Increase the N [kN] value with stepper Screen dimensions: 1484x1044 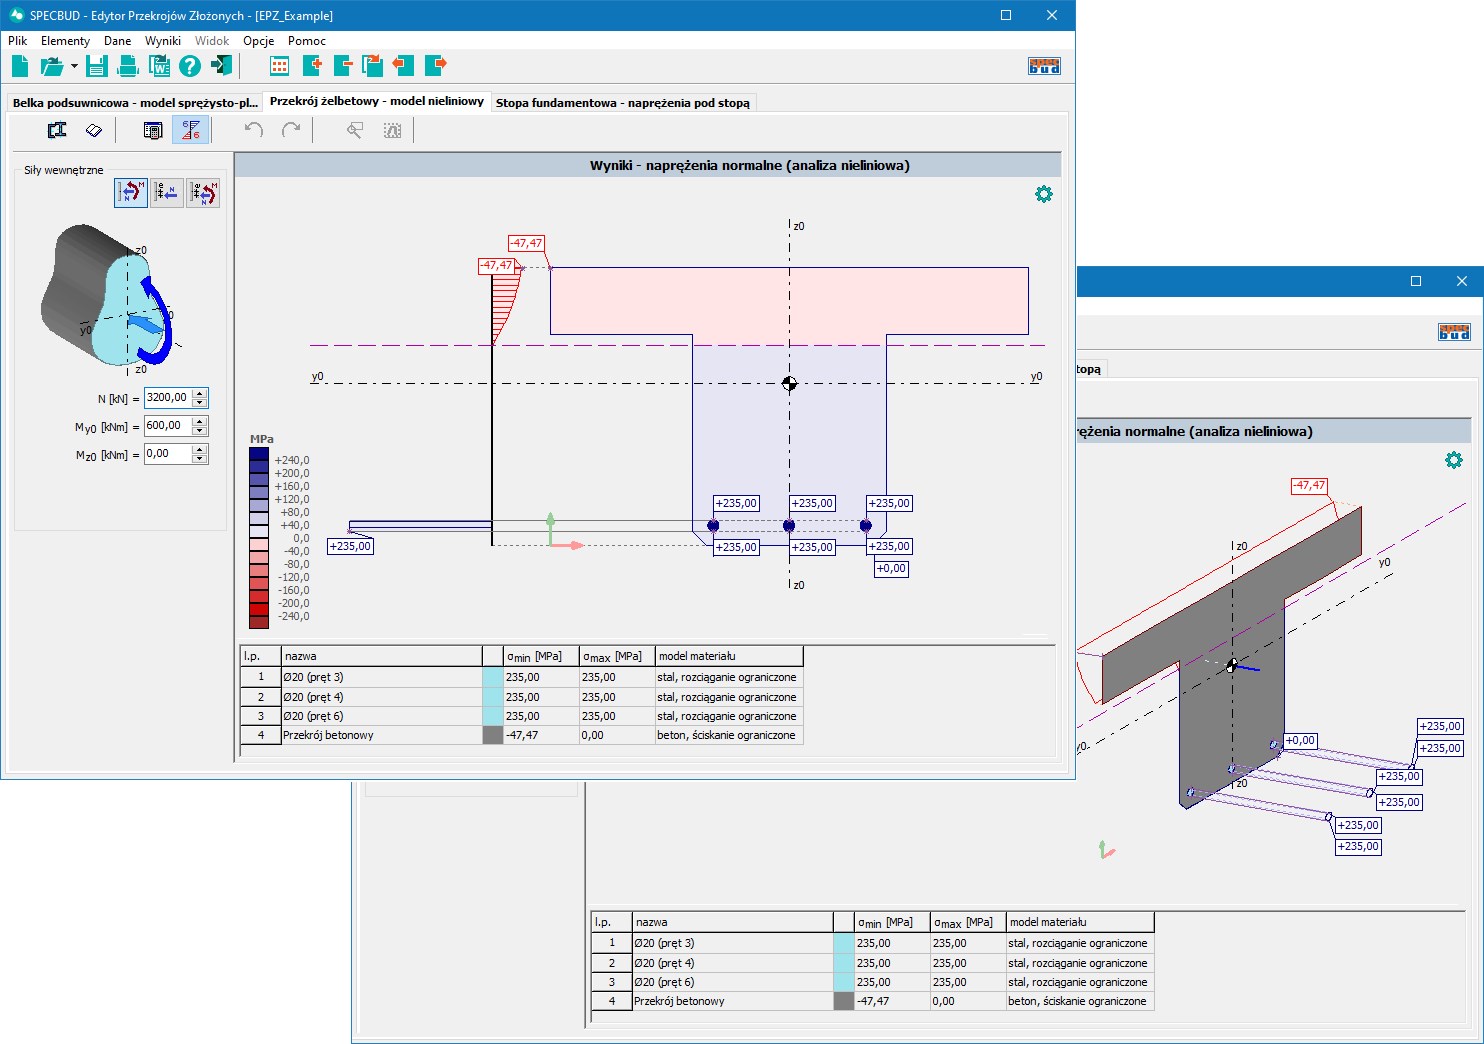(200, 393)
